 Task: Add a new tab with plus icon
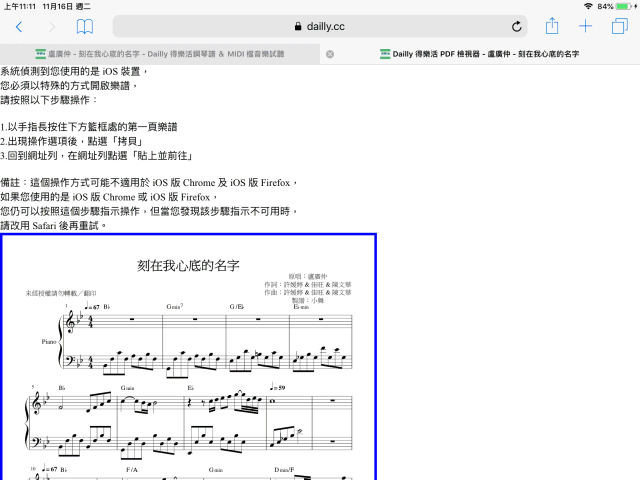585,27
